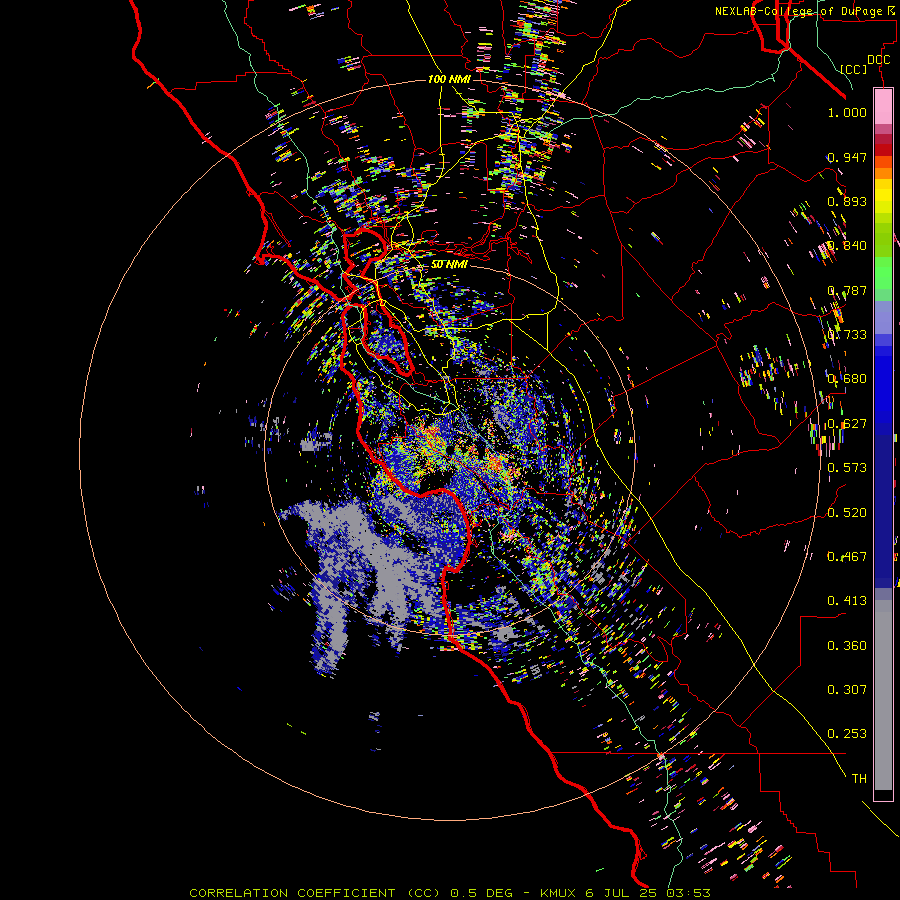The height and width of the screenshot is (900, 900).
Task: Click the 0.307 scale value
Action: click(847, 690)
